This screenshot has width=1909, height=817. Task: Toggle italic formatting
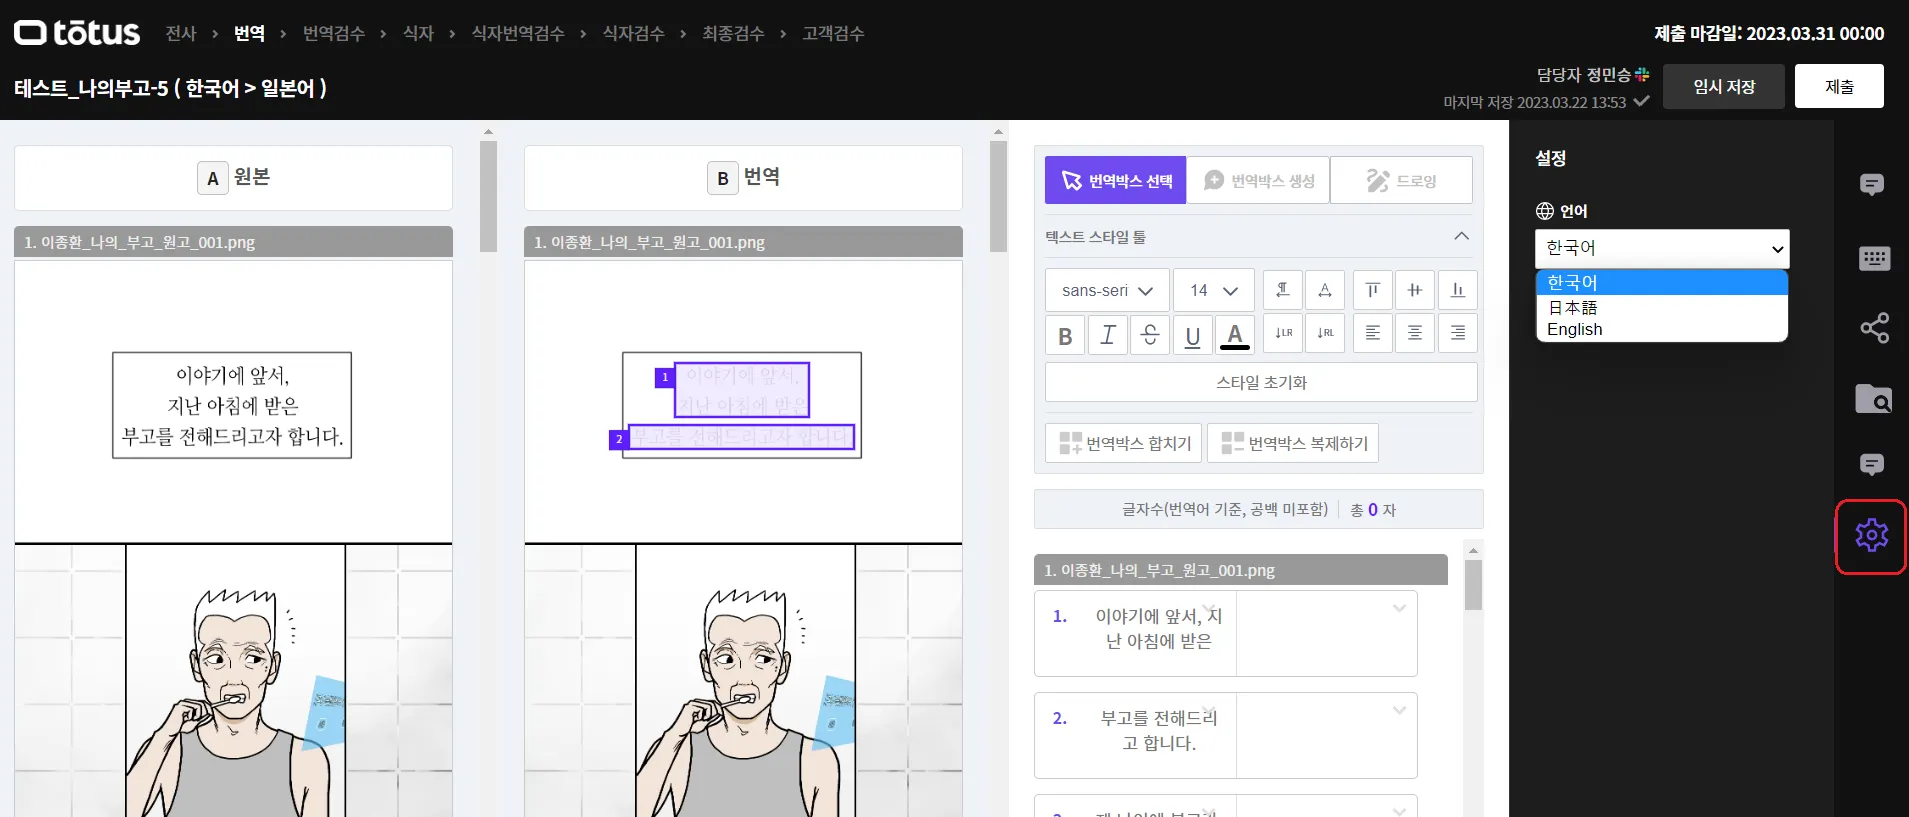[1108, 335]
